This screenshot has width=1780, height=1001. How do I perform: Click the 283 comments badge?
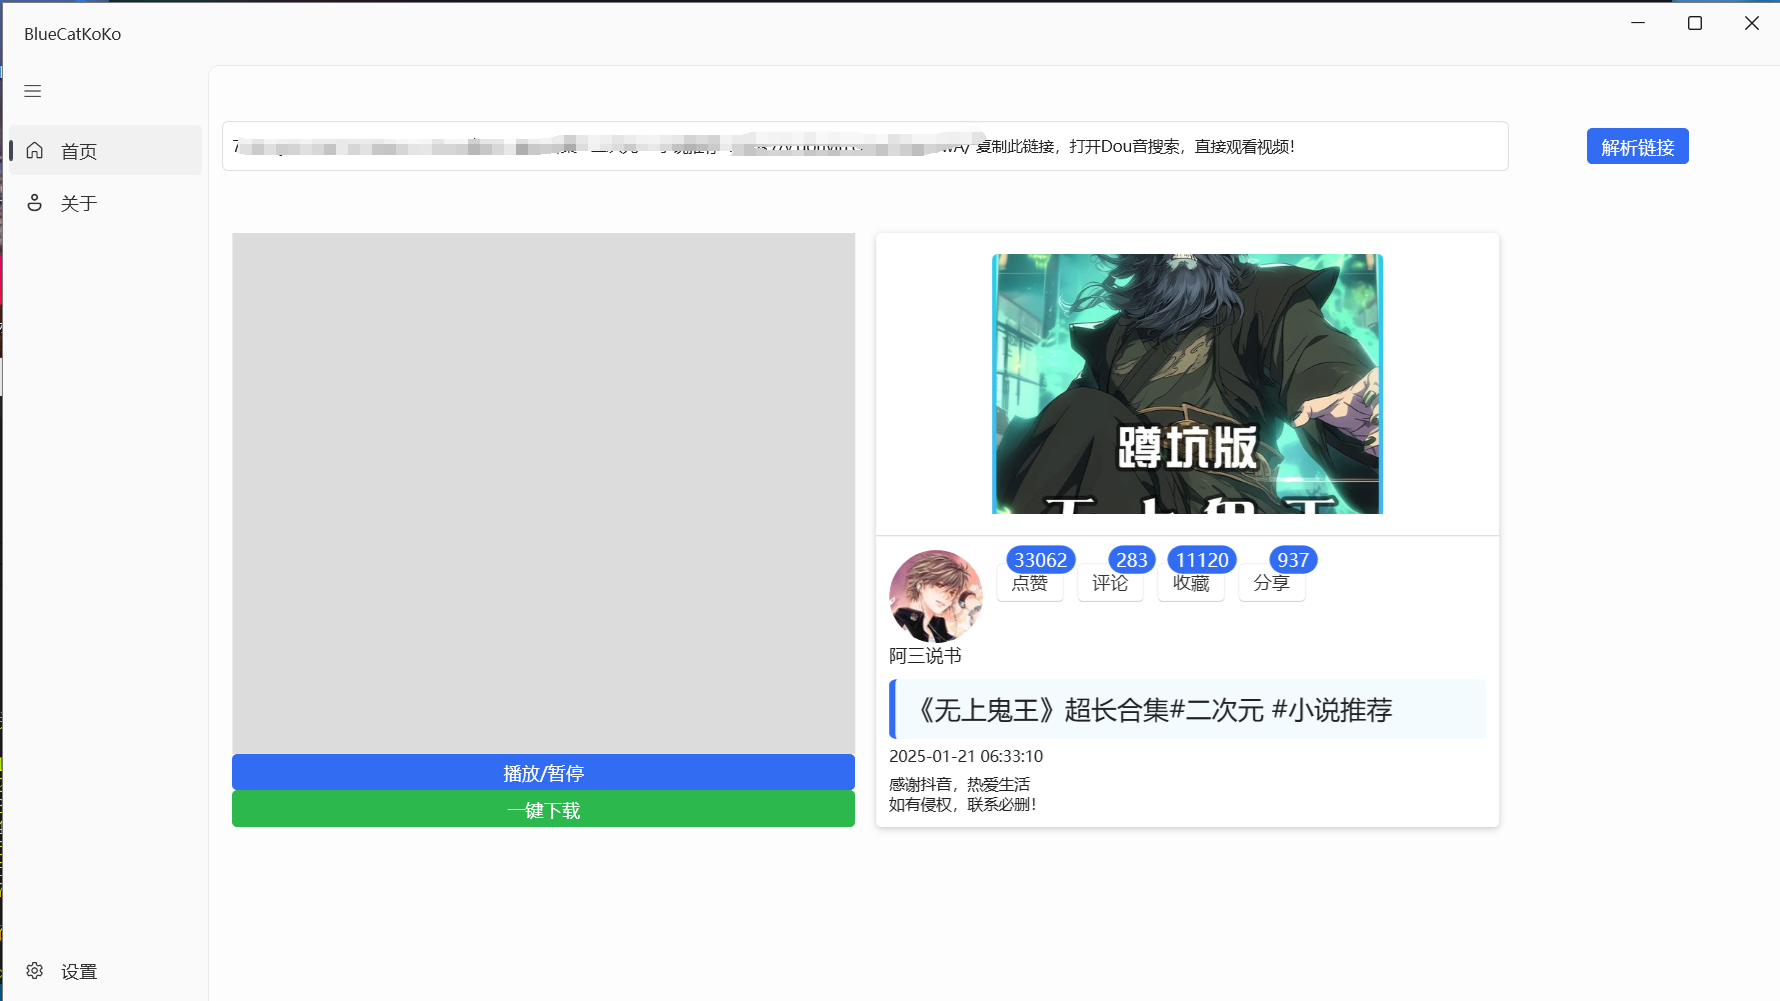[1132, 560]
